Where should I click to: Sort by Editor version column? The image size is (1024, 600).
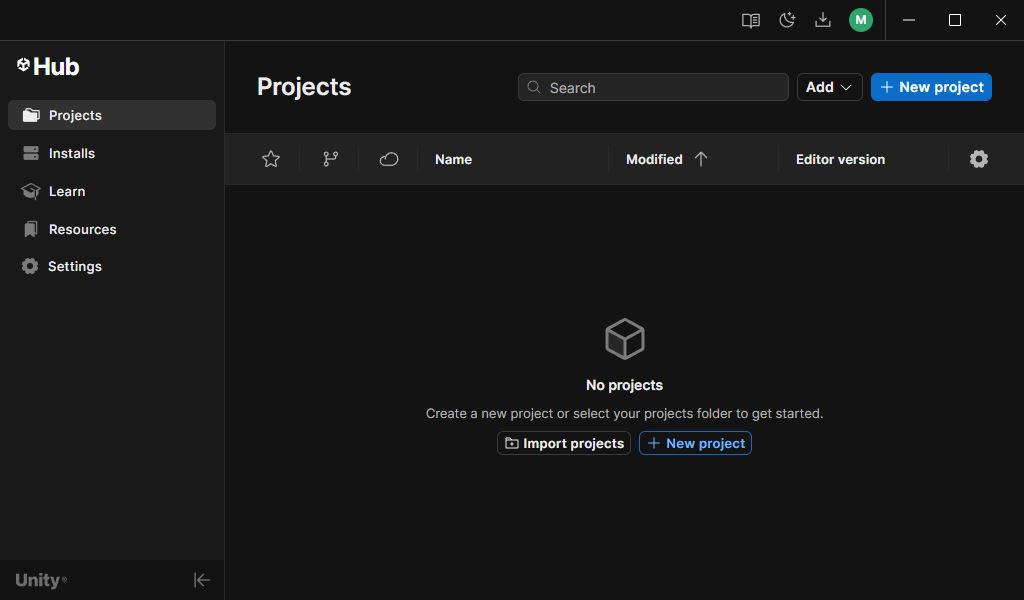840,159
